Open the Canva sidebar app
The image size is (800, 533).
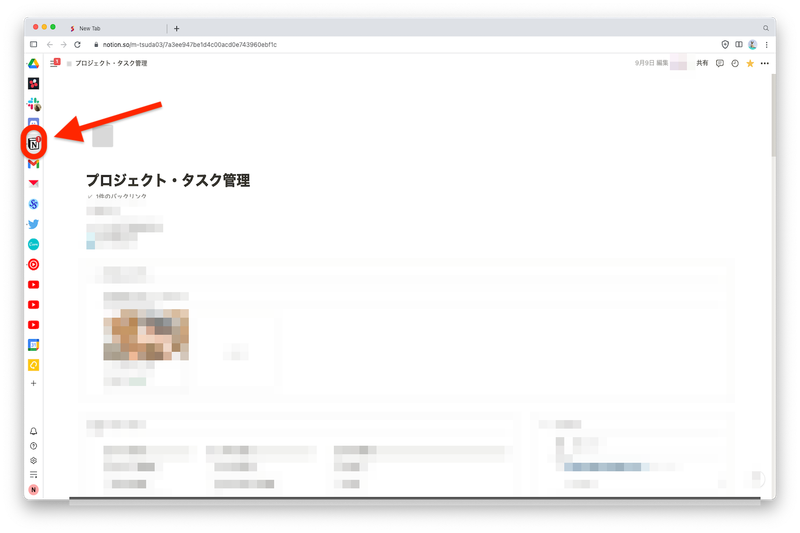tap(34, 244)
